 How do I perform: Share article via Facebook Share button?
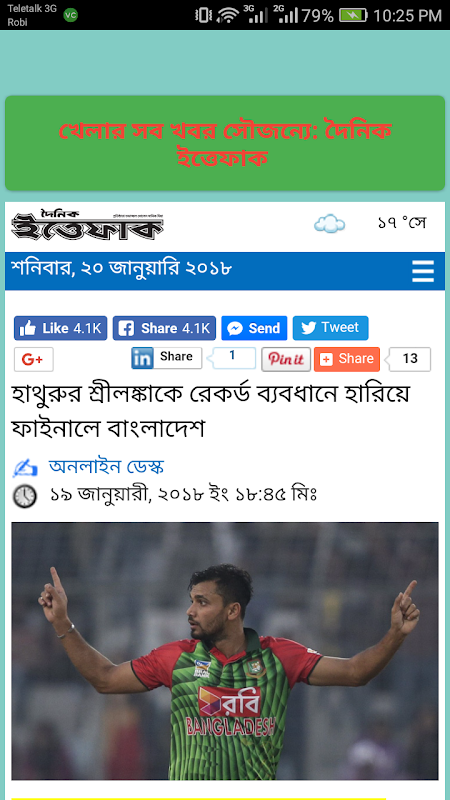coord(164,328)
